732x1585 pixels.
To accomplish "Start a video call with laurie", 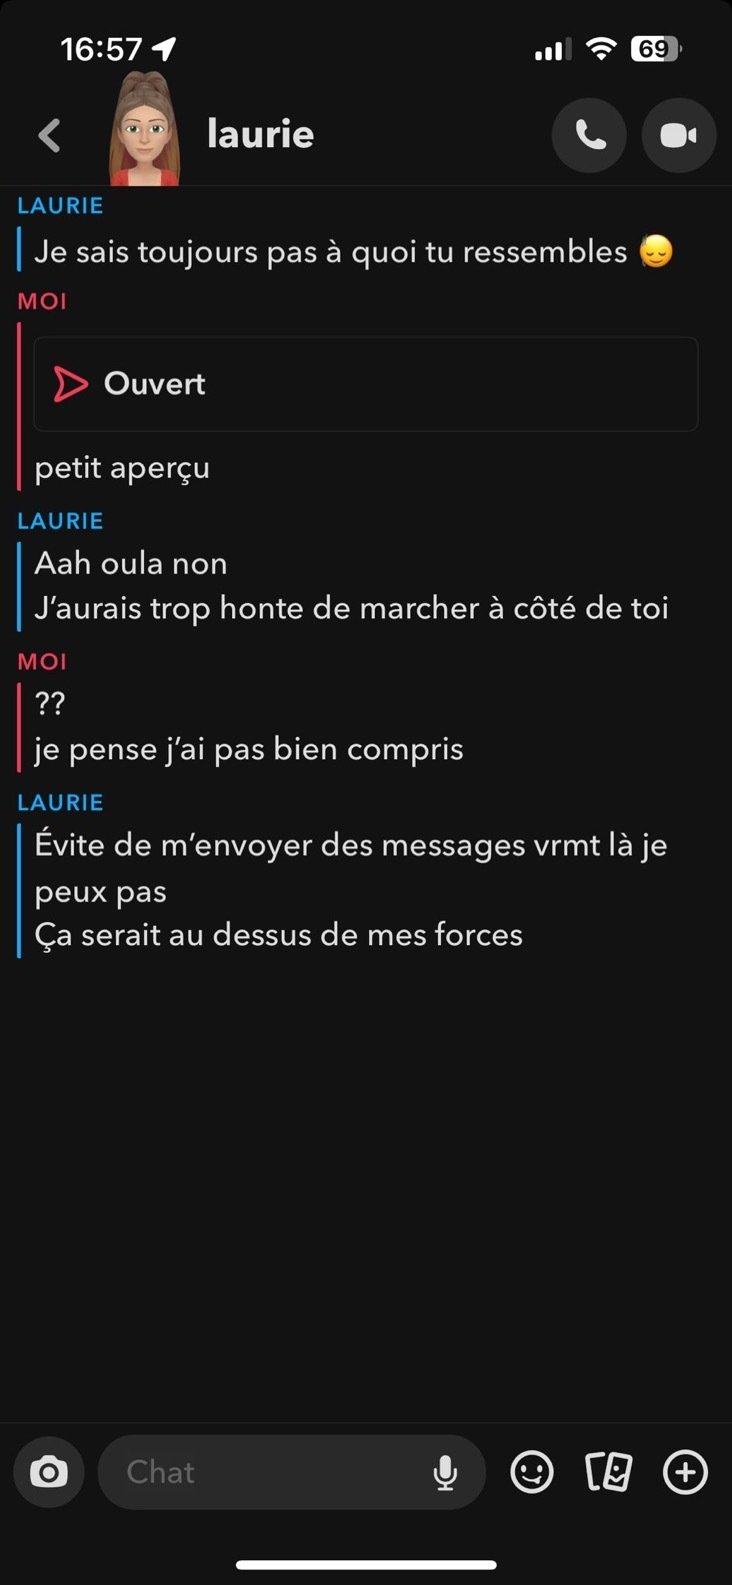I will (x=679, y=135).
